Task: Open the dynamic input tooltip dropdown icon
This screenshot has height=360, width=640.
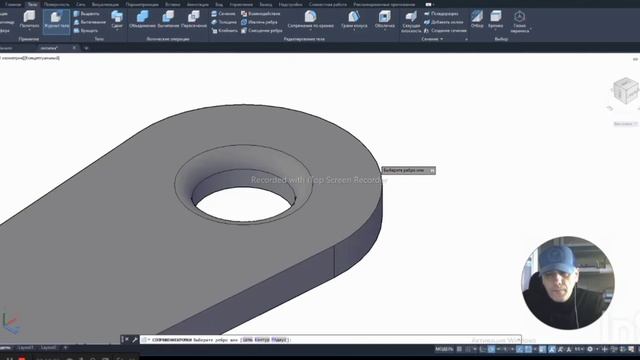Action: point(432,171)
